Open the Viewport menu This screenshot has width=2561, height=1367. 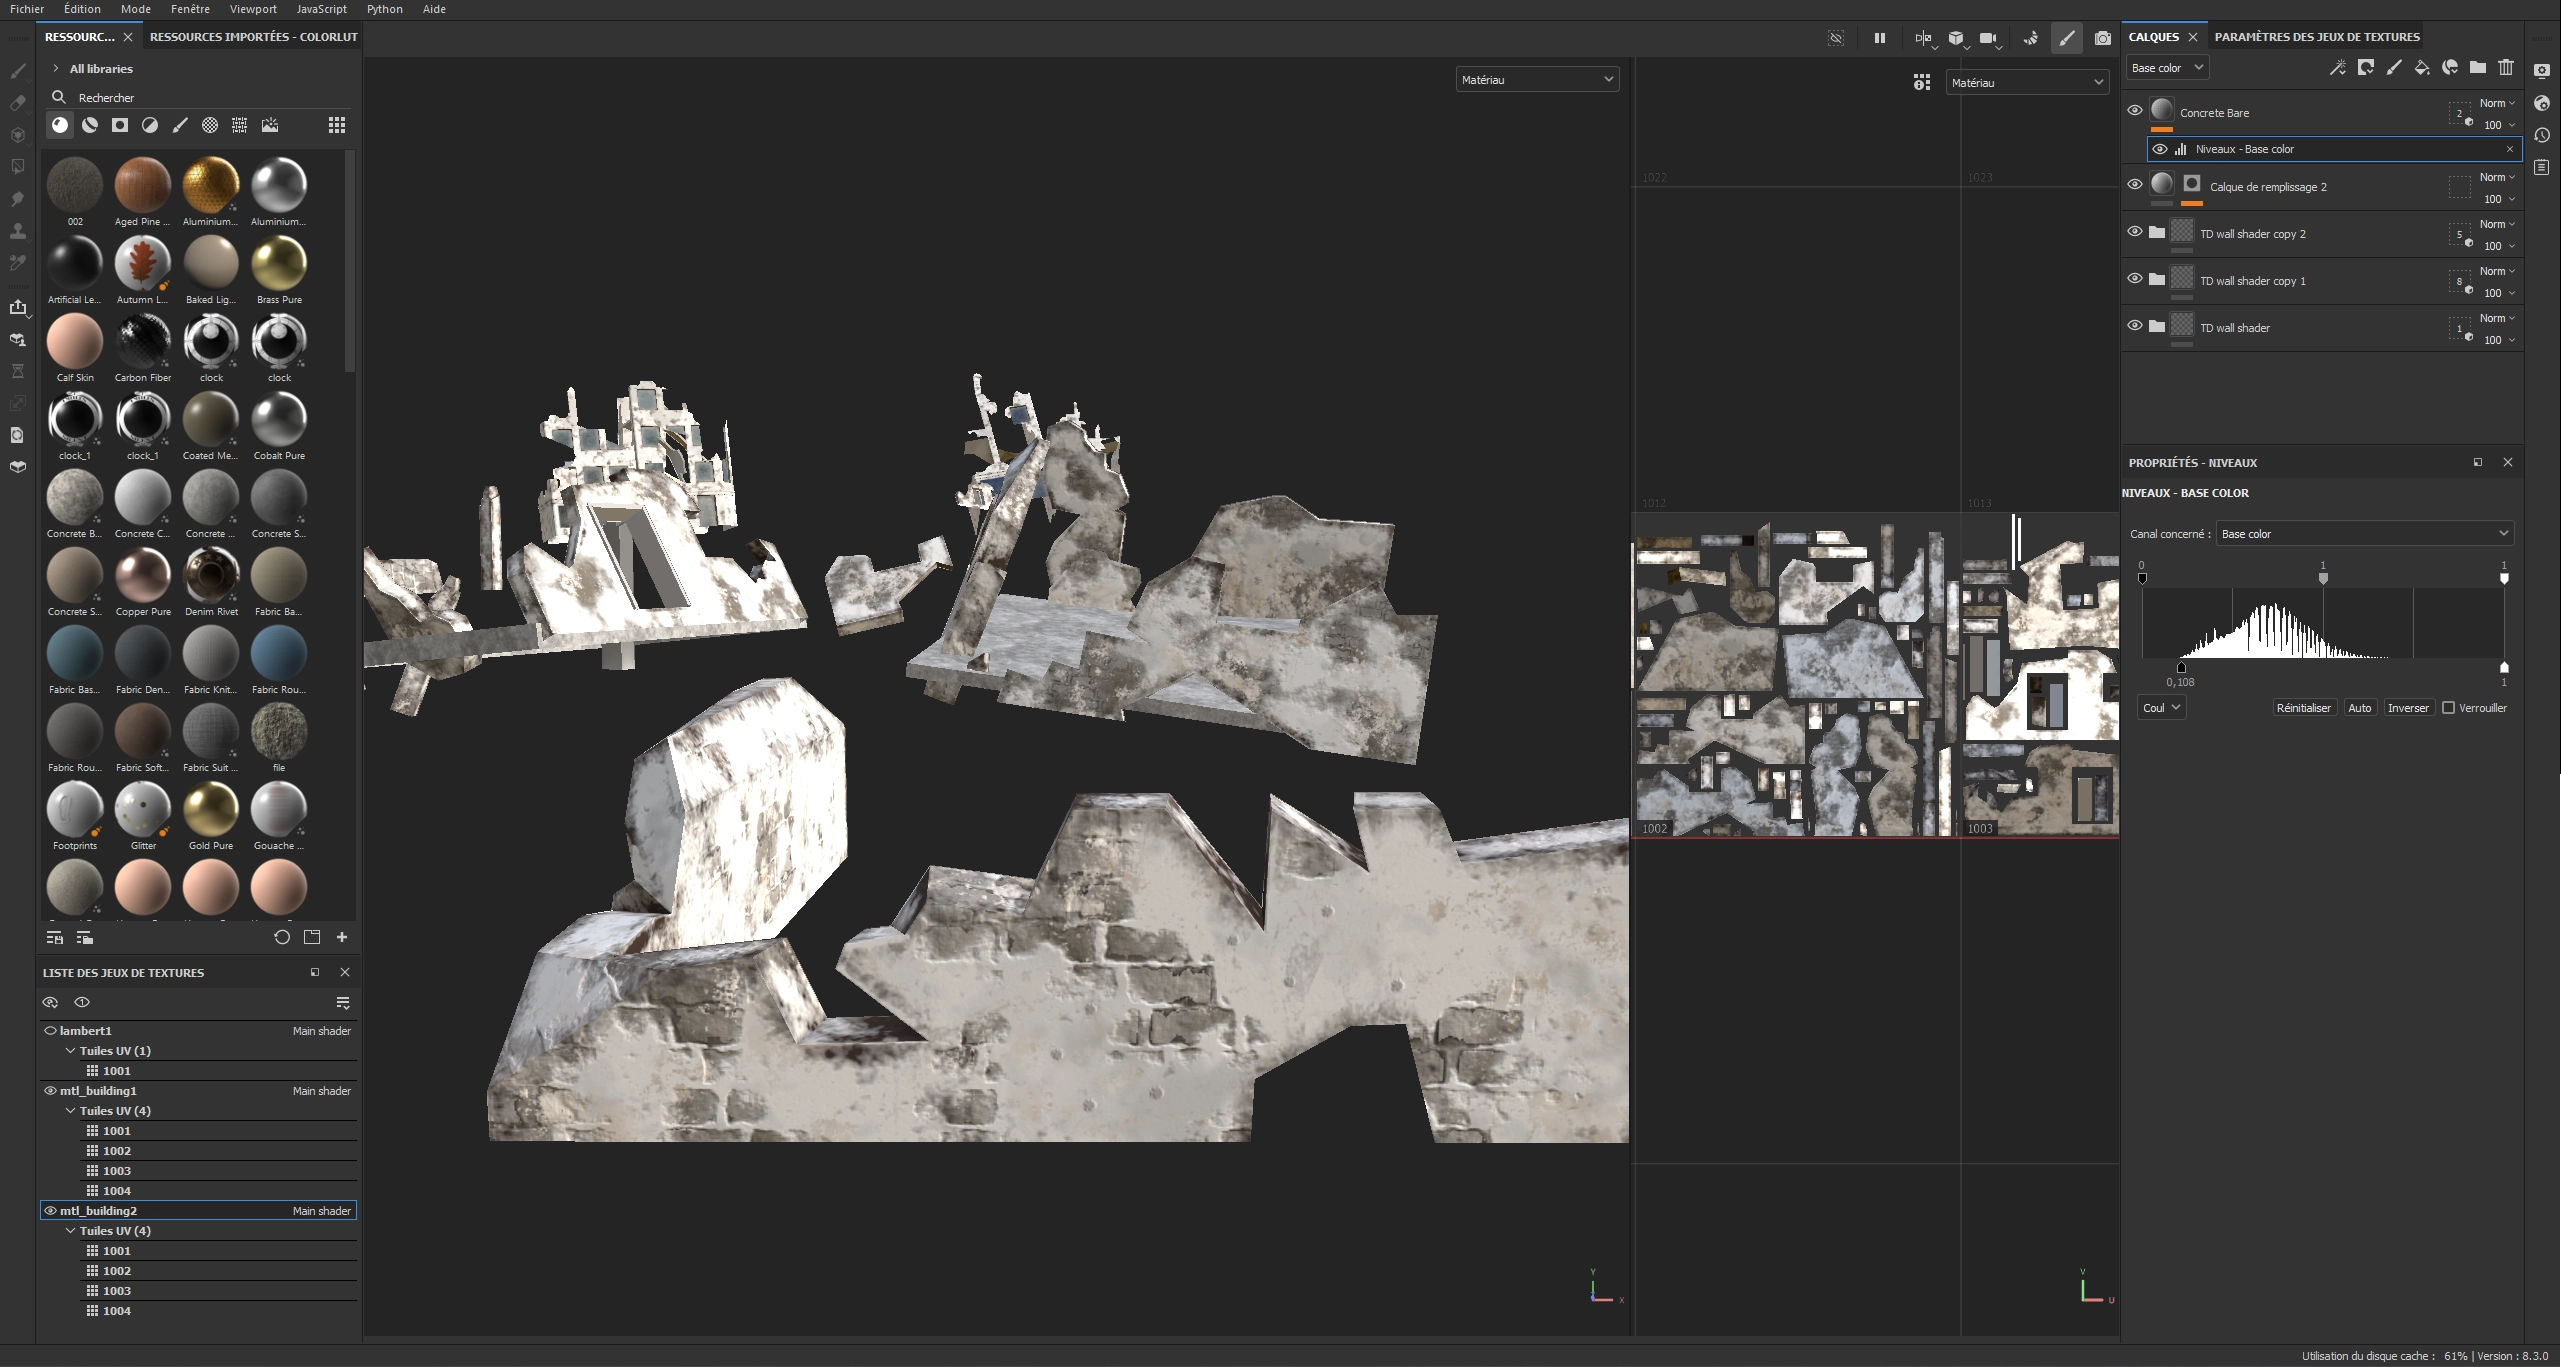pyautogui.click(x=253, y=9)
